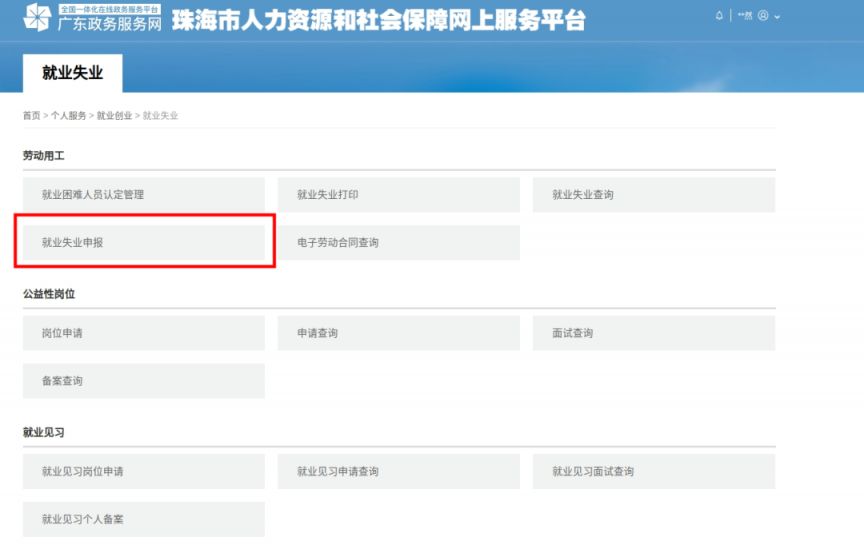Select the 就业失业 tab
The height and width of the screenshot is (549, 864).
tap(72, 73)
